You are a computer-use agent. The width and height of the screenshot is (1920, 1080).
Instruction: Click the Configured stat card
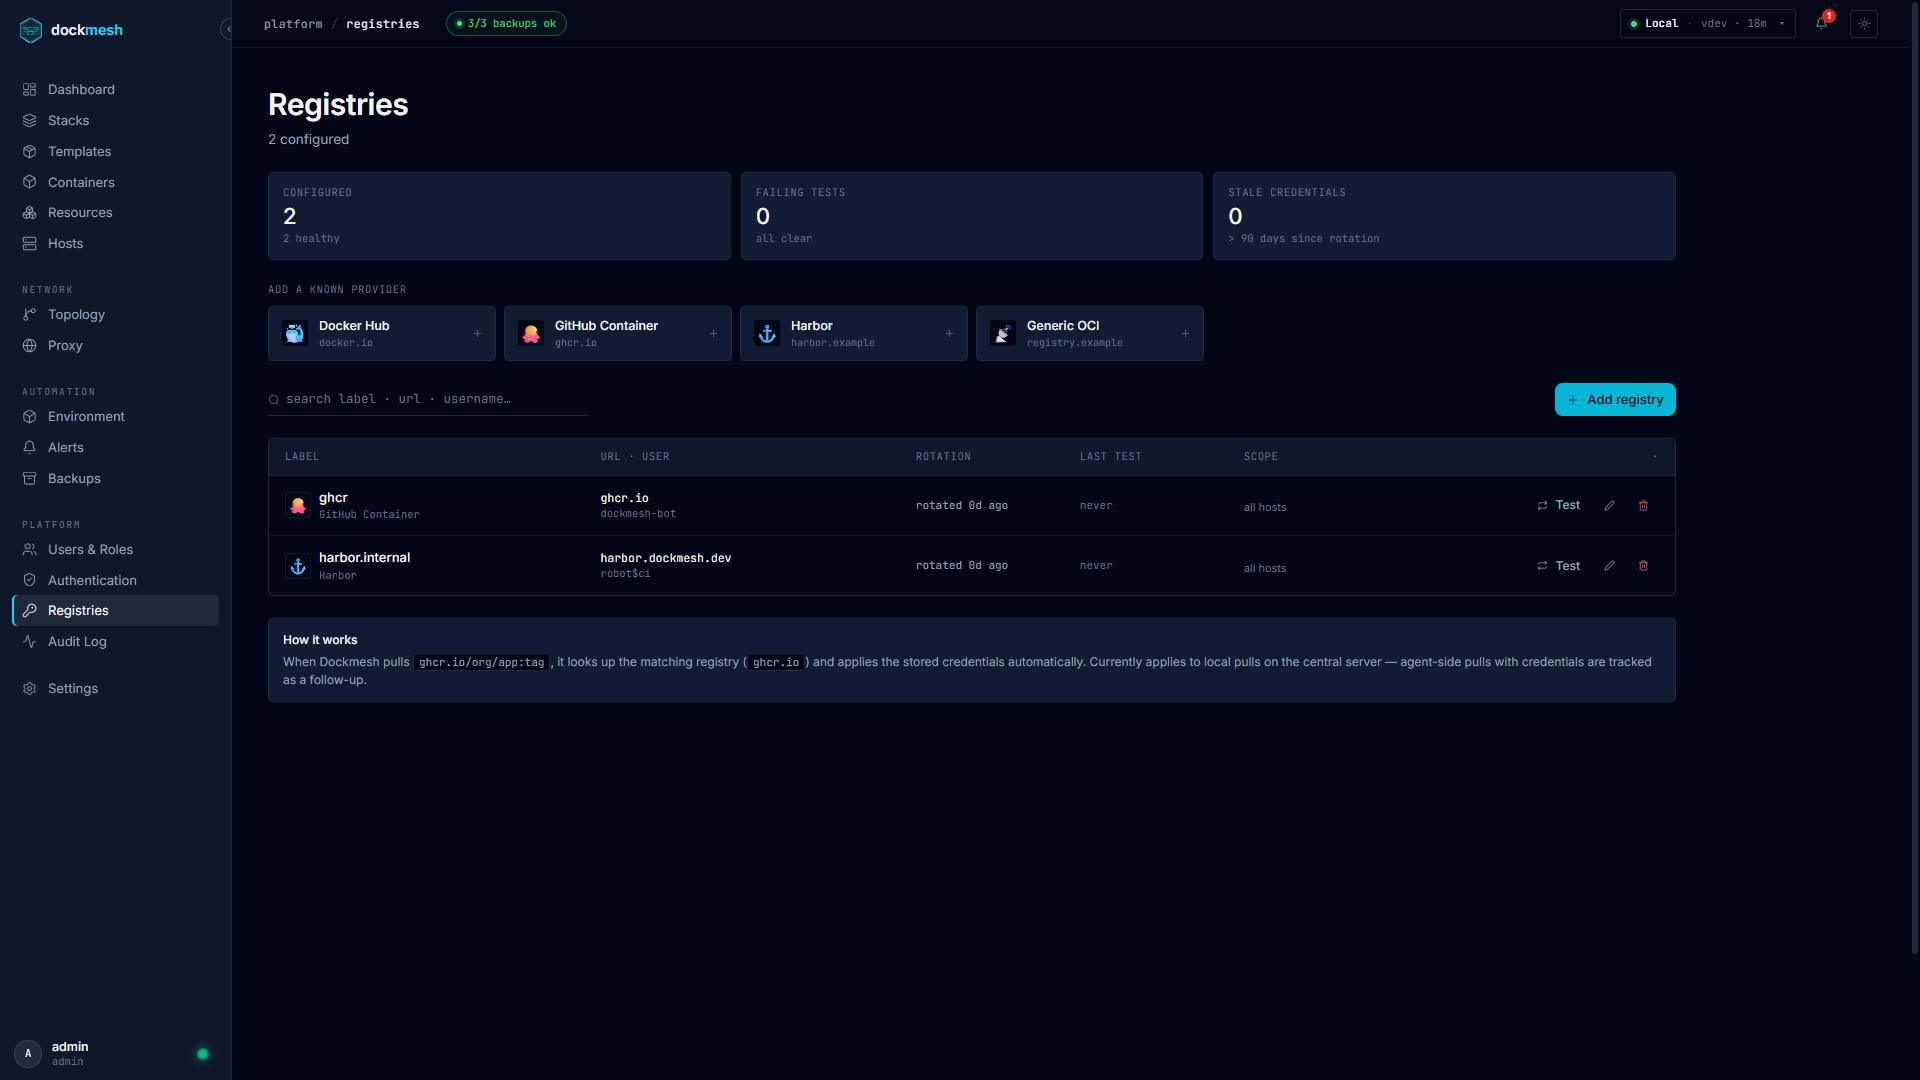tap(499, 216)
